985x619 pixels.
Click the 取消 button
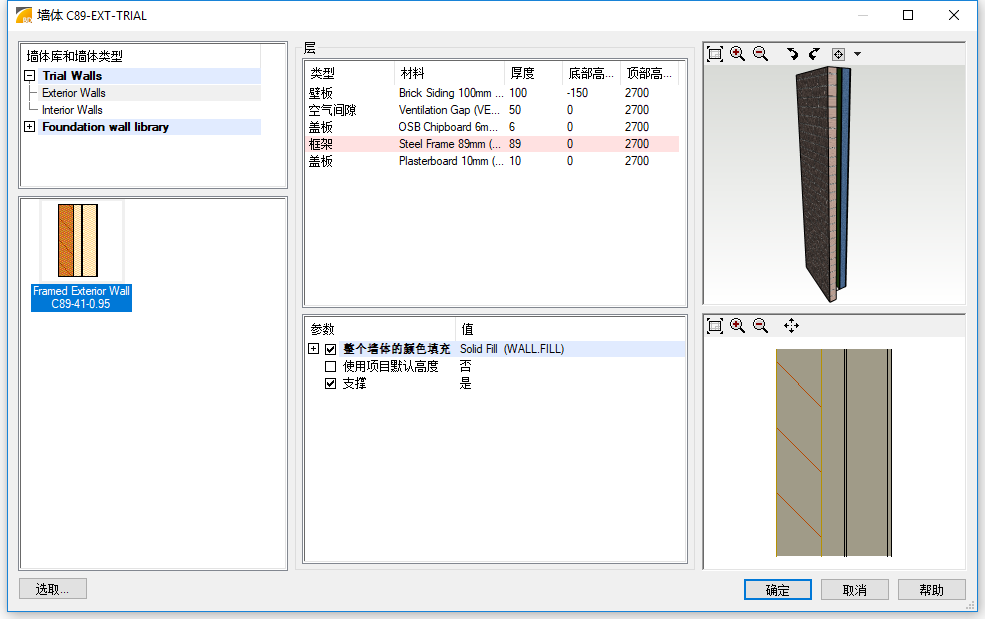point(854,589)
